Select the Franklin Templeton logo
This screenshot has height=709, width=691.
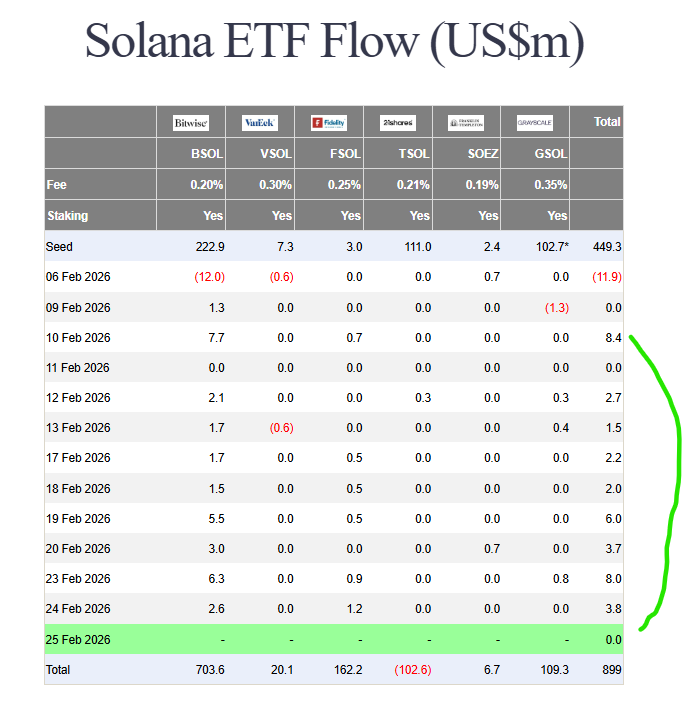click(466, 123)
